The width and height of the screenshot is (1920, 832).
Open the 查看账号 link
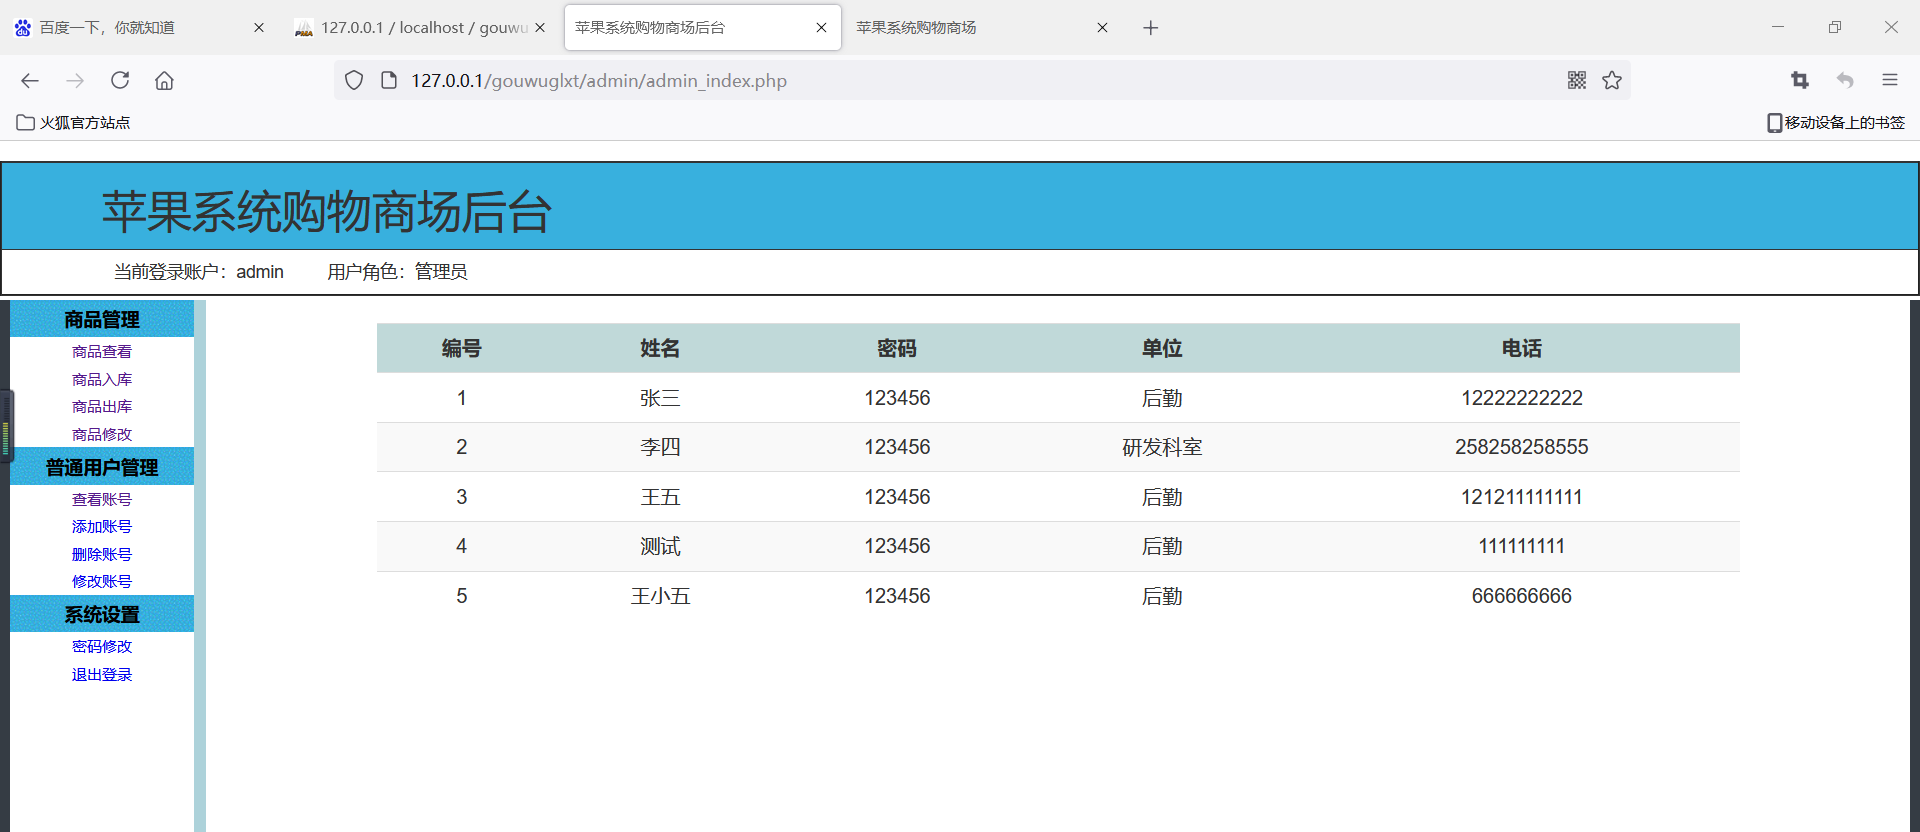tap(102, 499)
